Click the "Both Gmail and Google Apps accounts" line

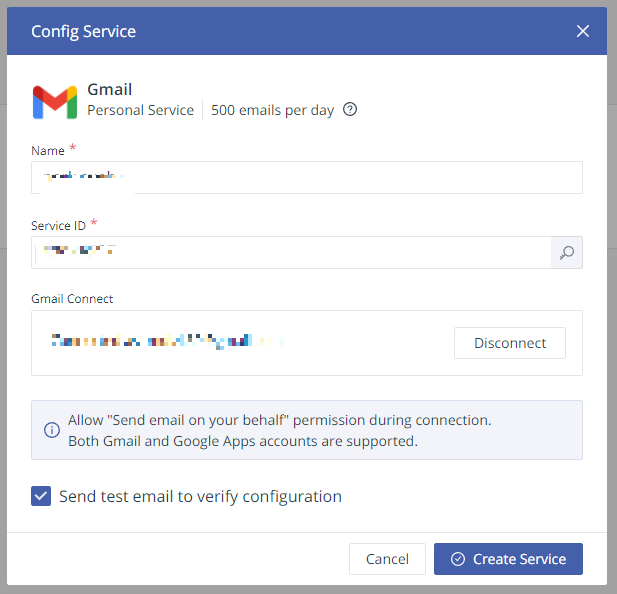click(x=243, y=441)
